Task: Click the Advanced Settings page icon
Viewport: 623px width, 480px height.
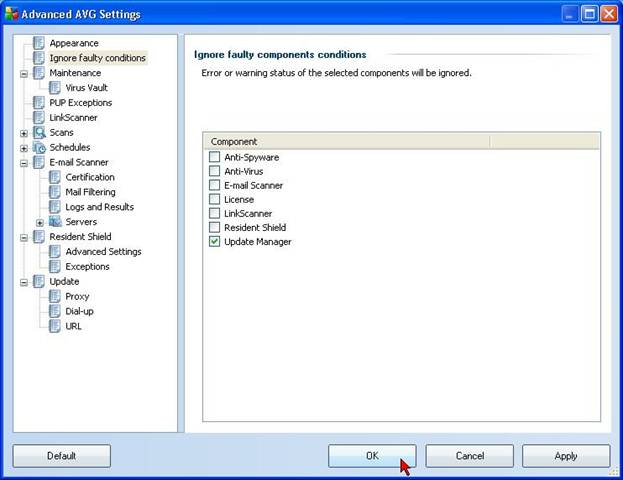Action: tap(55, 252)
